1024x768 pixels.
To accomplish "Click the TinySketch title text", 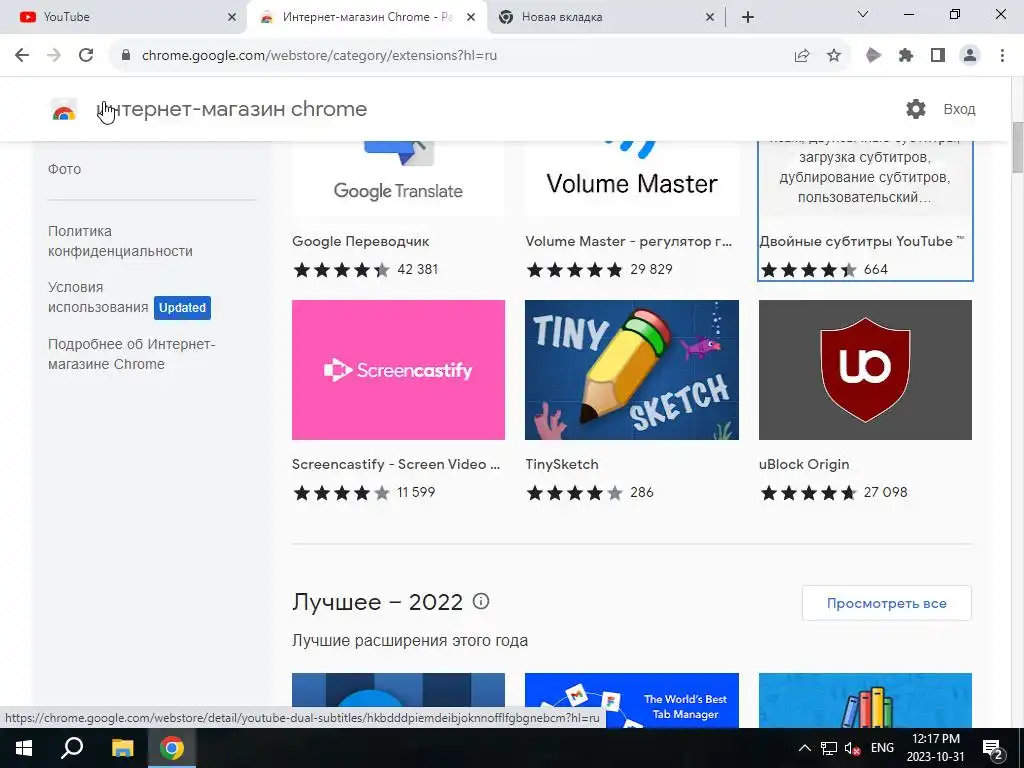I will (562, 464).
